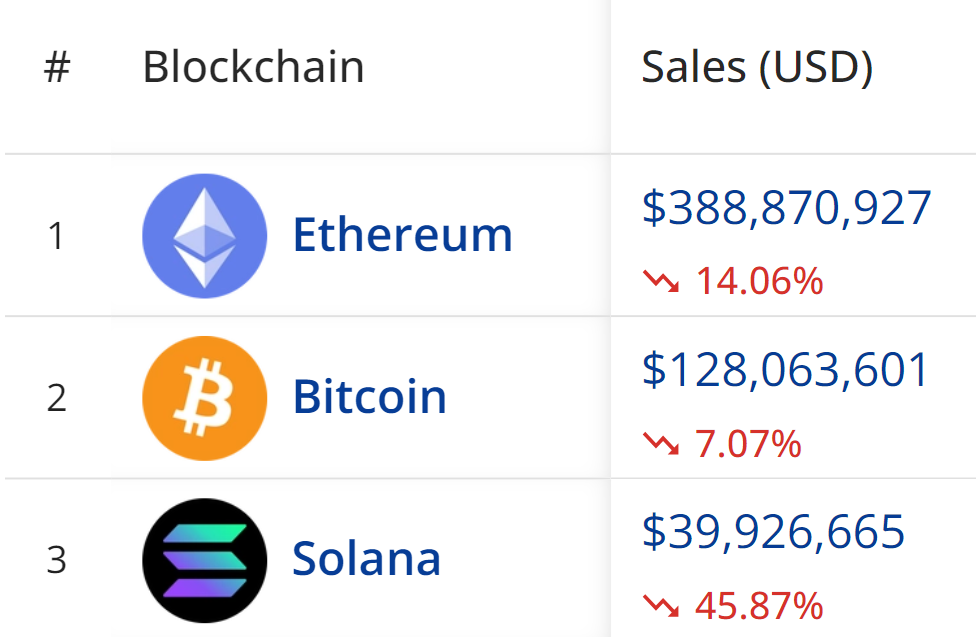Viewport: 976px width, 637px height.
Task: Click the 7.07% change for Bitcoin
Action: [x=748, y=444]
